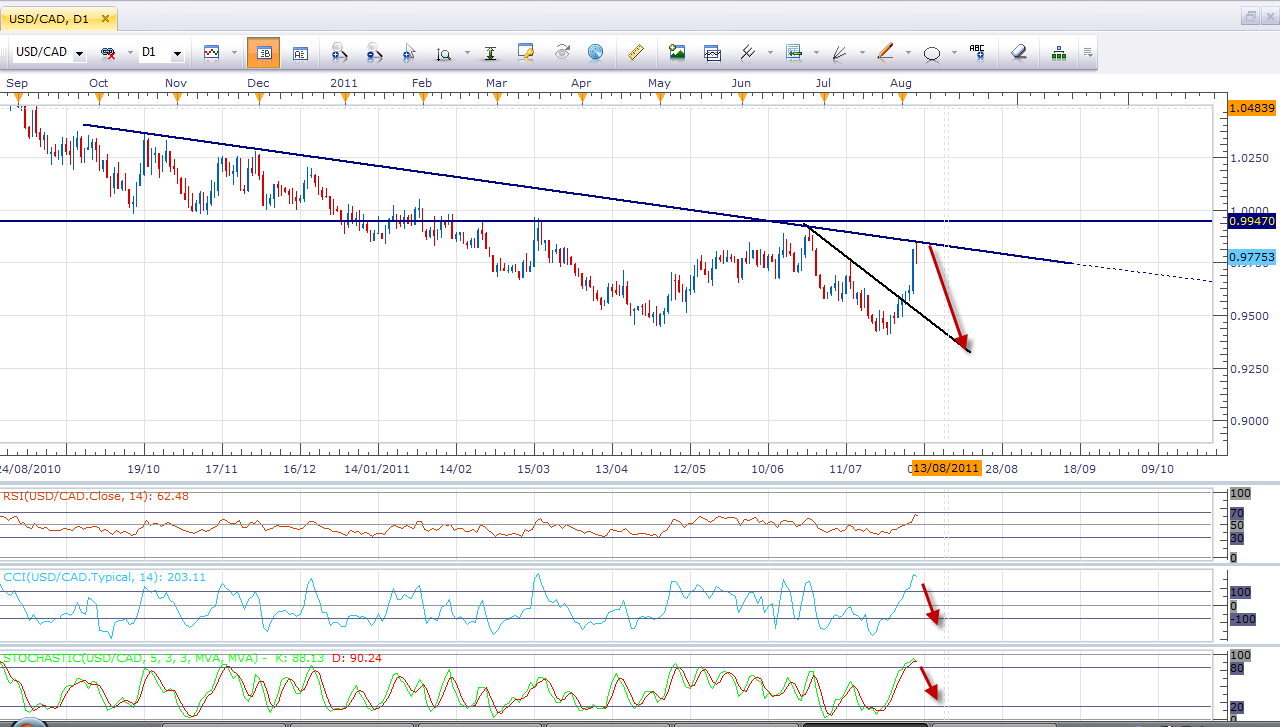1280x727 pixels.
Task: Click the grey eye icon in toolbar
Action: pos(561,53)
